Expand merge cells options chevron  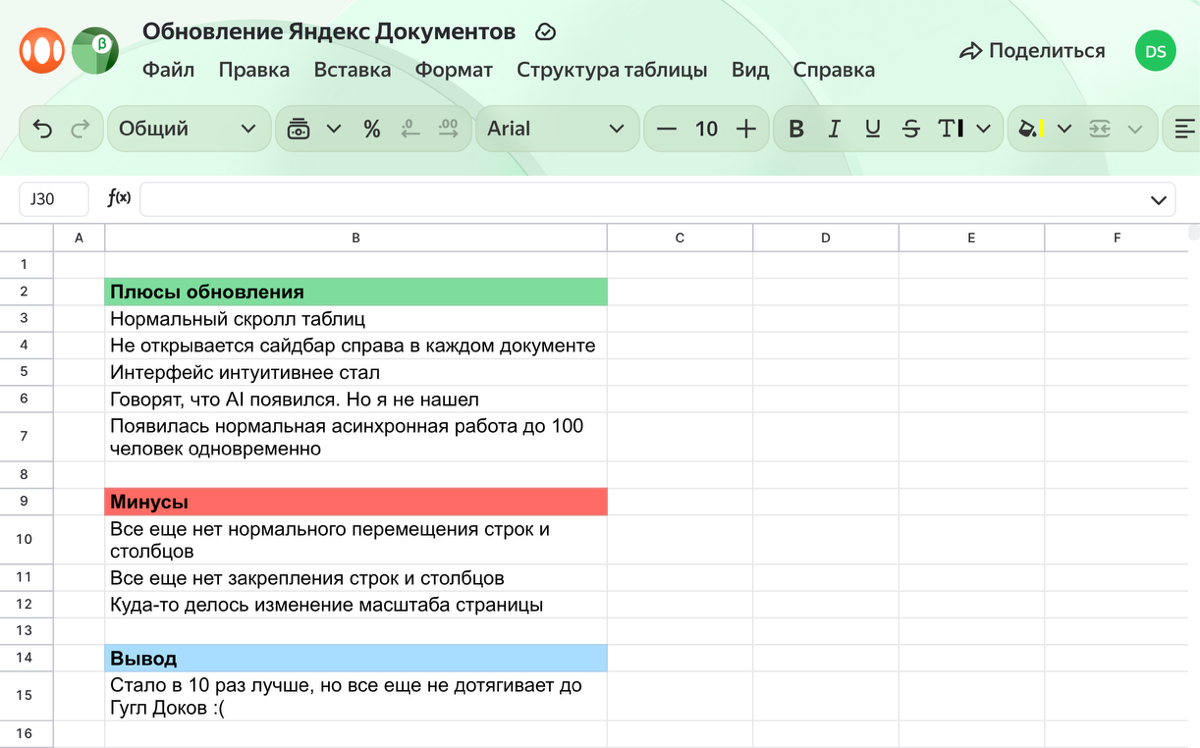tap(1134, 128)
